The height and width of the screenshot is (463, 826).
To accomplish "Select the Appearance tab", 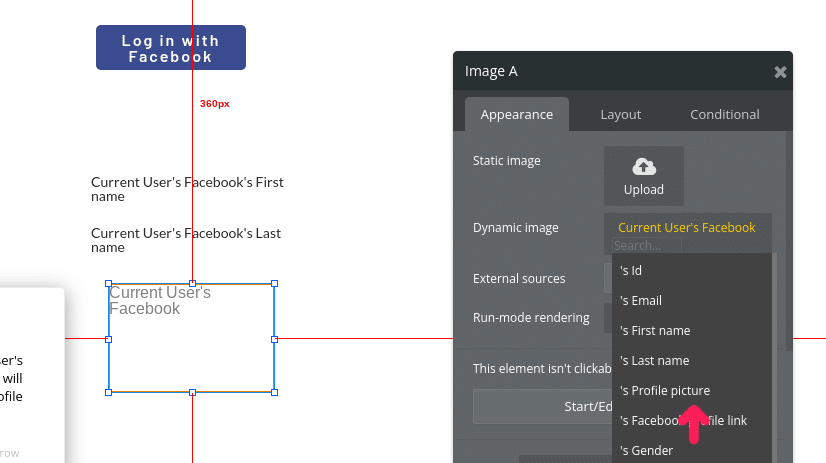I will point(517,114).
